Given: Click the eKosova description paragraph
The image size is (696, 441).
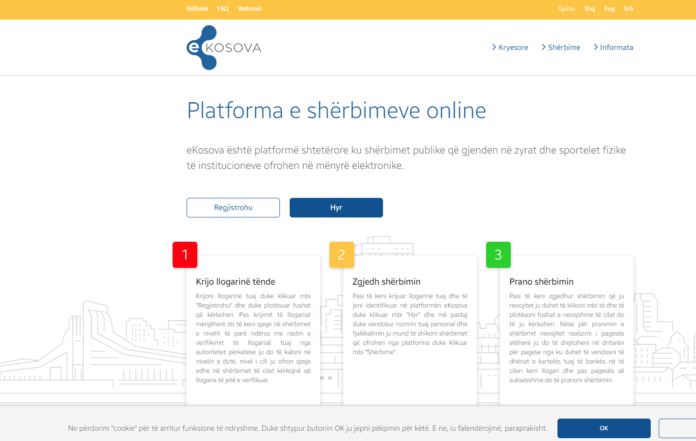Looking at the screenshot, I should tap(406, 158).
